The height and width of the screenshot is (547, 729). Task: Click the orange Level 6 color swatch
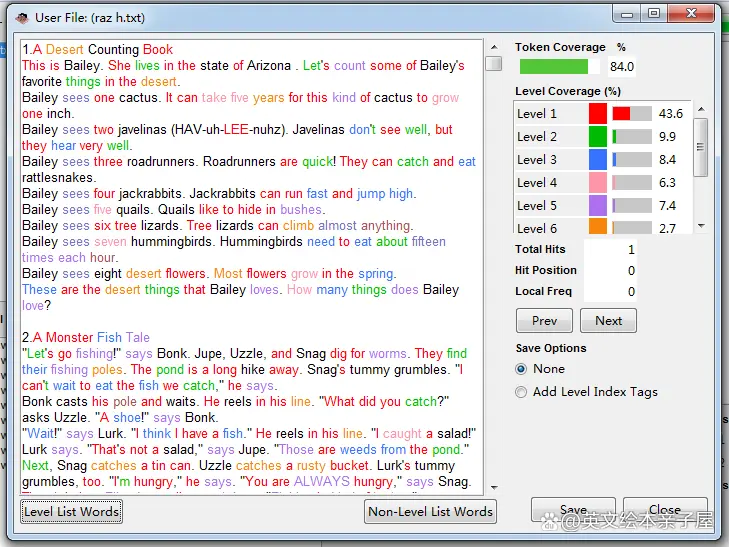tap(597, 226)
